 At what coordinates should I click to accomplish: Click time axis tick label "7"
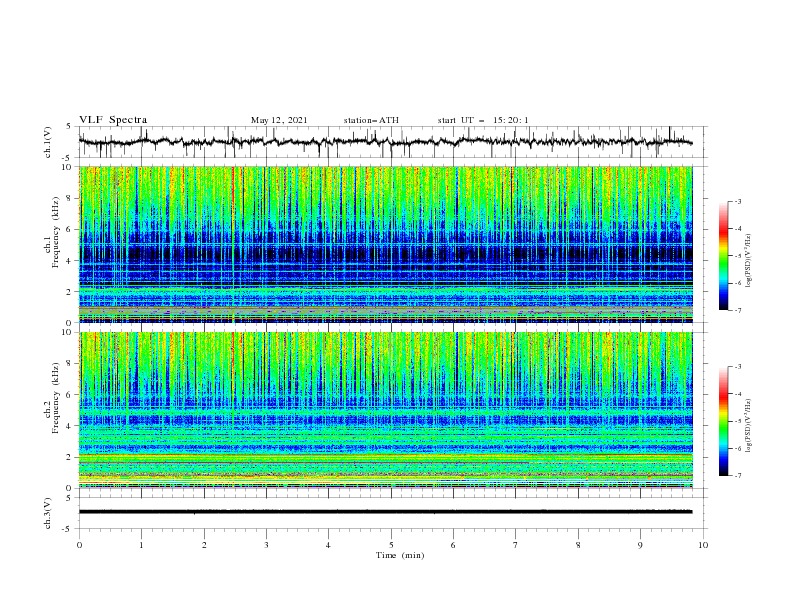point(516,545)
